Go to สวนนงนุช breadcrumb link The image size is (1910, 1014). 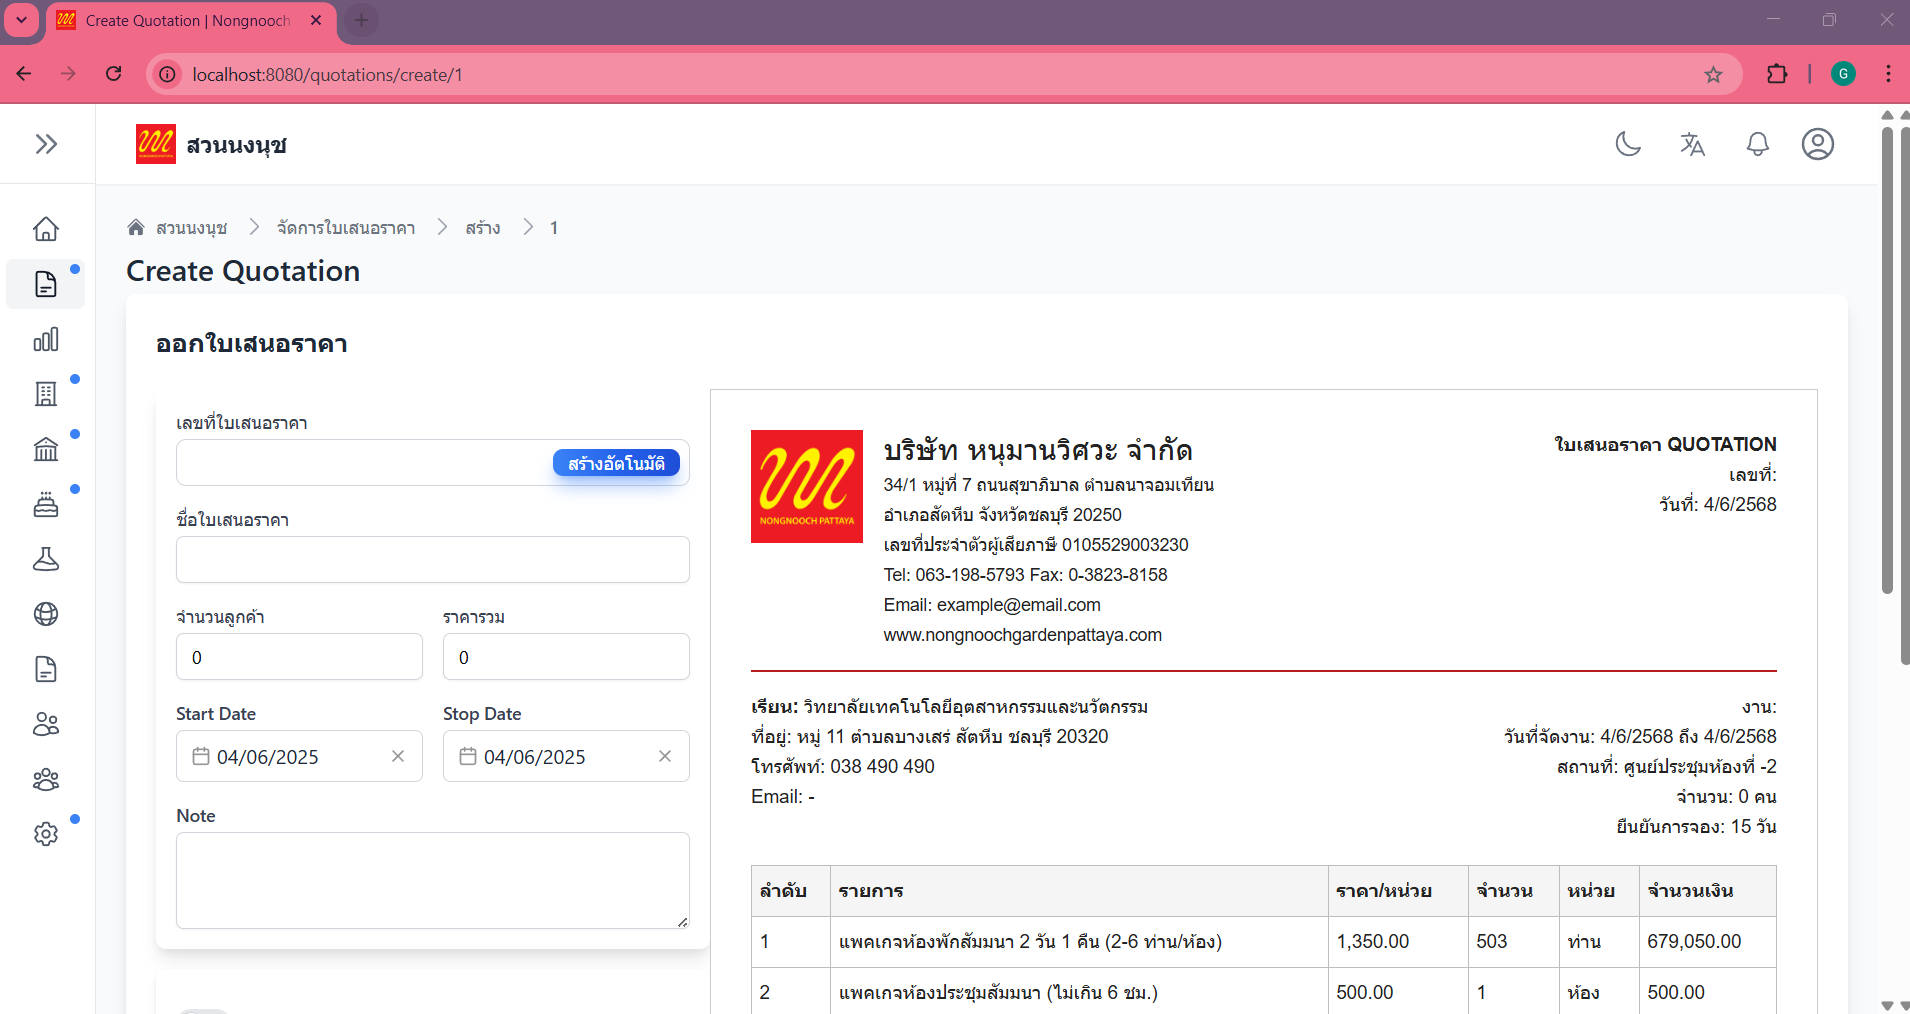(x=191, y=228)
